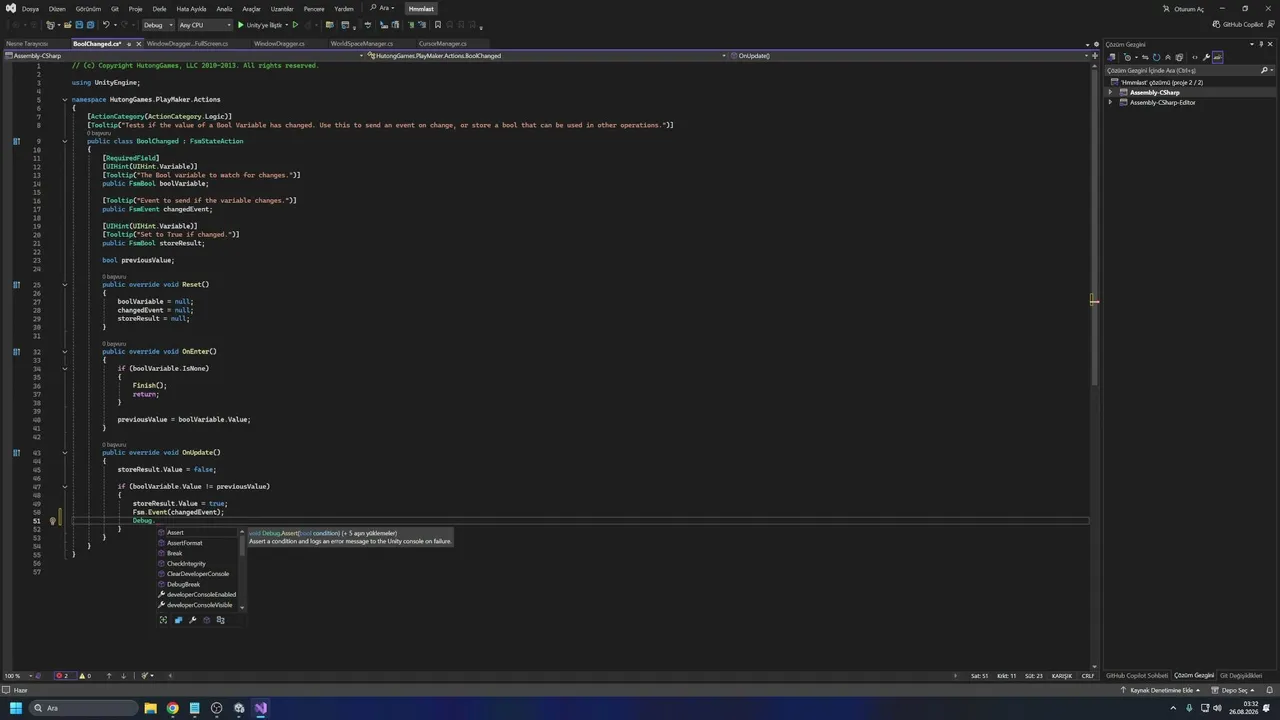Click the Solution Explorer collapse all icon
The height and width of the screenshot is (720, 1280).
click(x=1168, y=57)
